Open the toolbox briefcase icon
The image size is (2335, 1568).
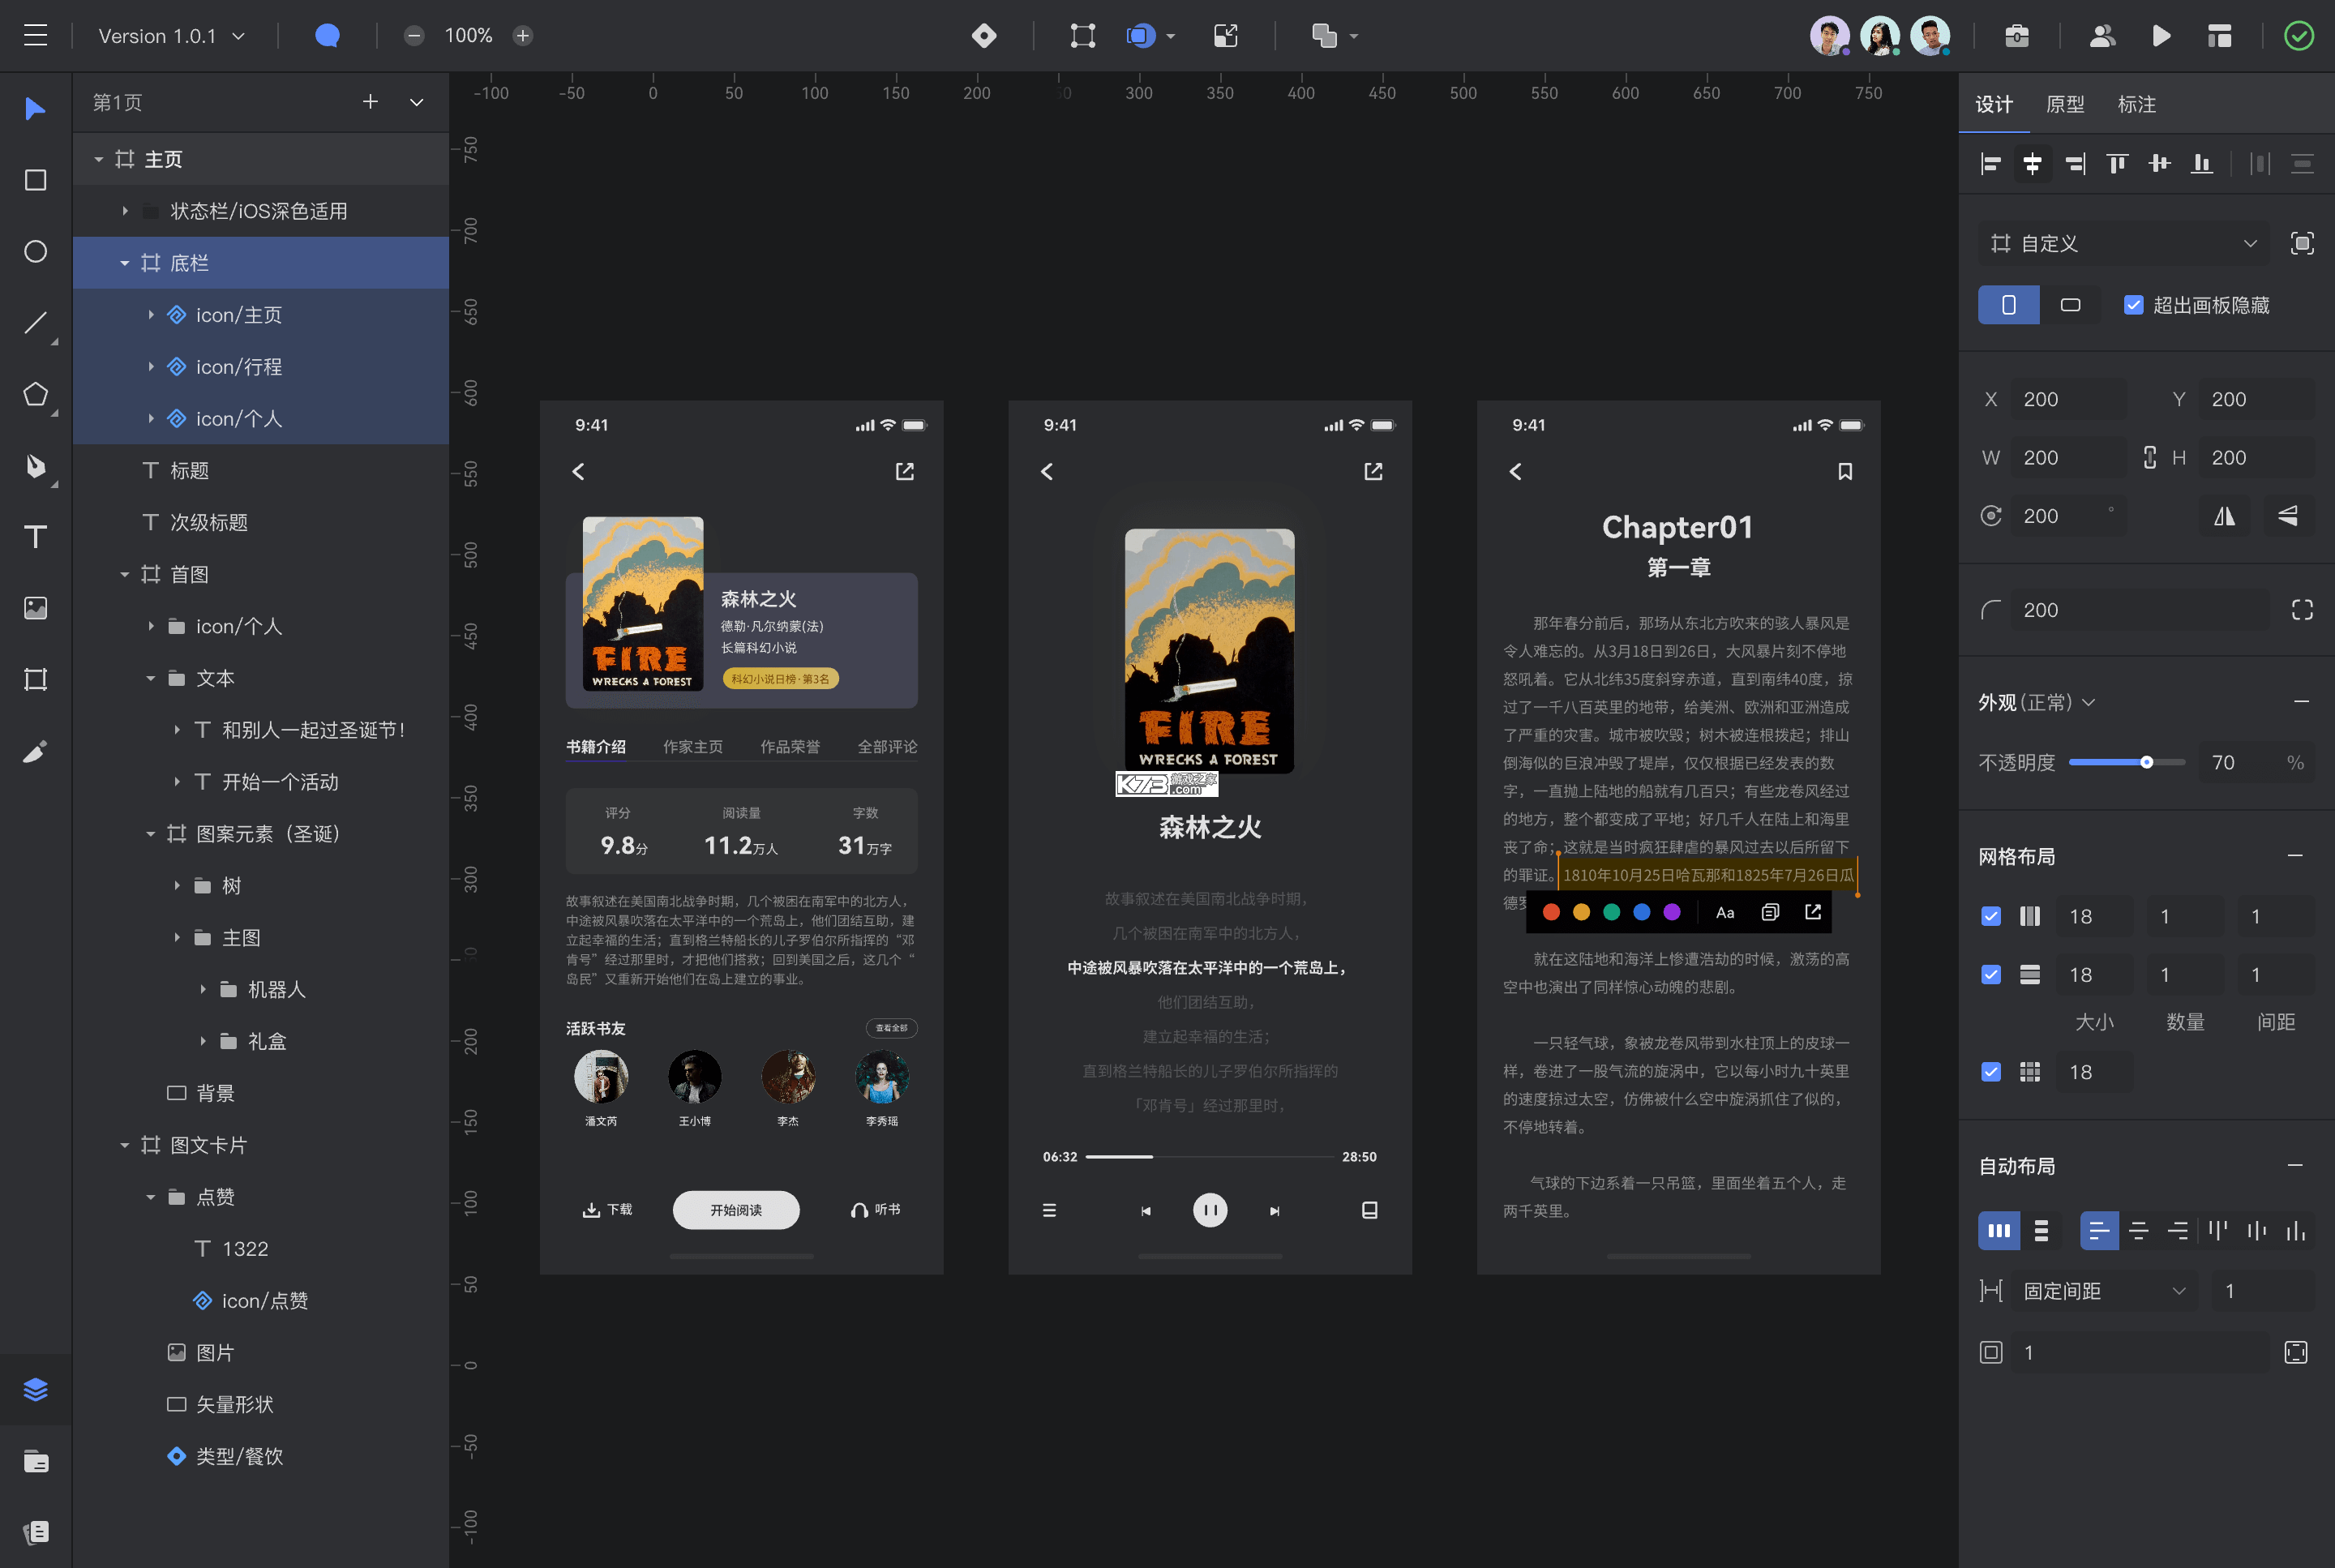(2017, 36)
